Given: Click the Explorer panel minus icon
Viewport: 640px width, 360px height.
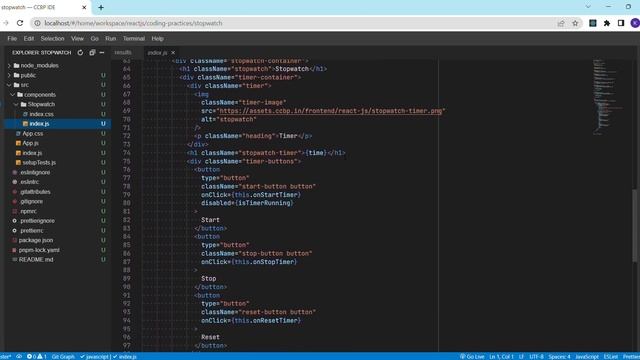Looking at the screenshot, I should pos(102,53).
